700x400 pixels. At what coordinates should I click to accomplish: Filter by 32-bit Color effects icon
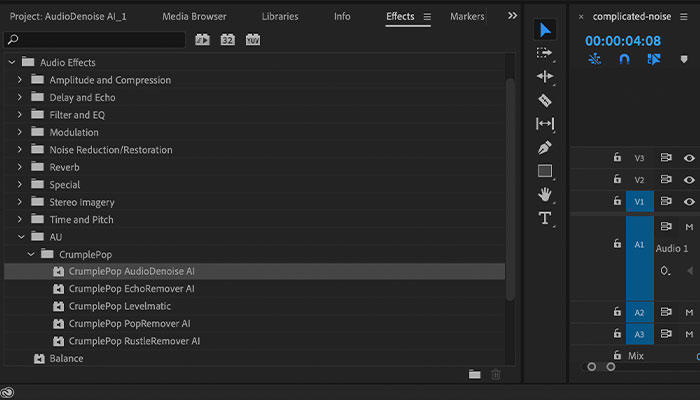228,40
